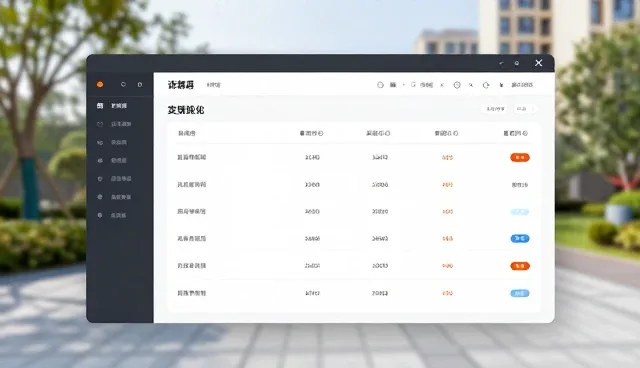The width and height of the screenshot is (640, 368).
Task: Click the small subtitle tab beside the page title
Action: [213, 85]
